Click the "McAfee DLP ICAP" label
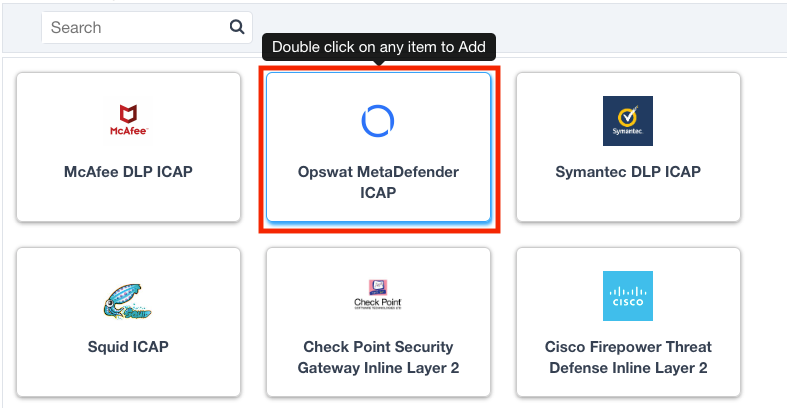This screenshot has height=408, width=787. coord(128,172)
